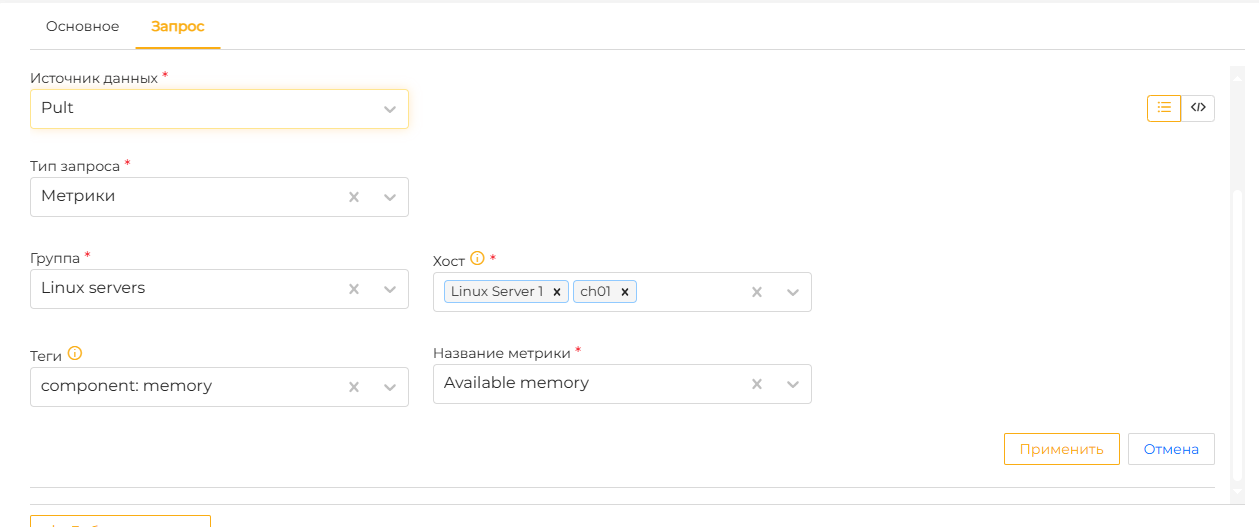The width and height of the screenshot is (1259, 527).
Task: Click the Применить button
Action: click(1061, 449)
